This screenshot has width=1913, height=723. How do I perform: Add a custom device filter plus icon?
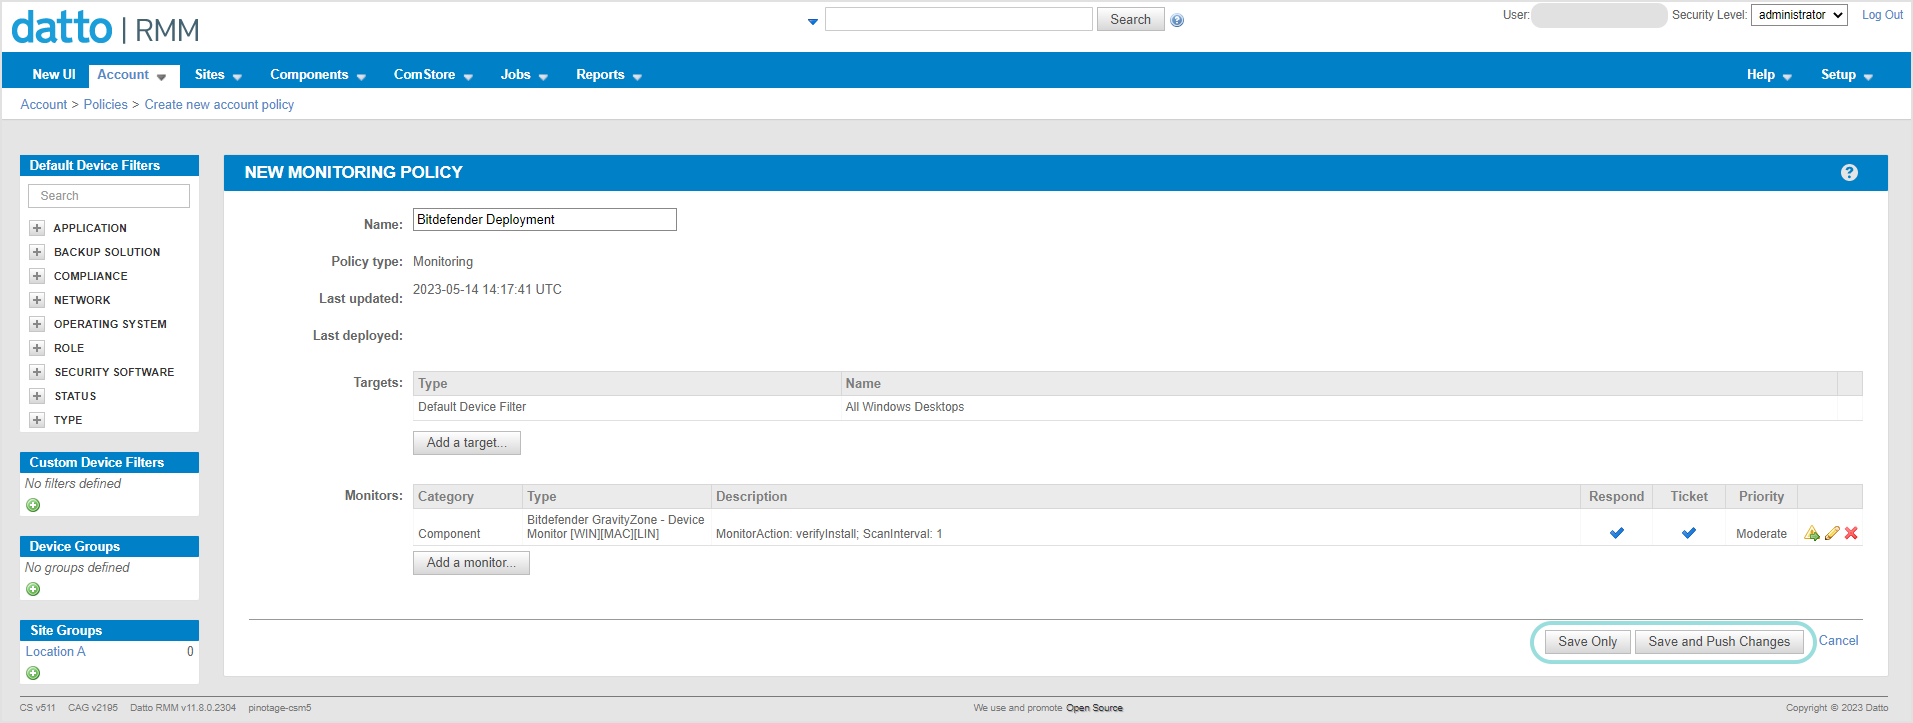(33, 505)
